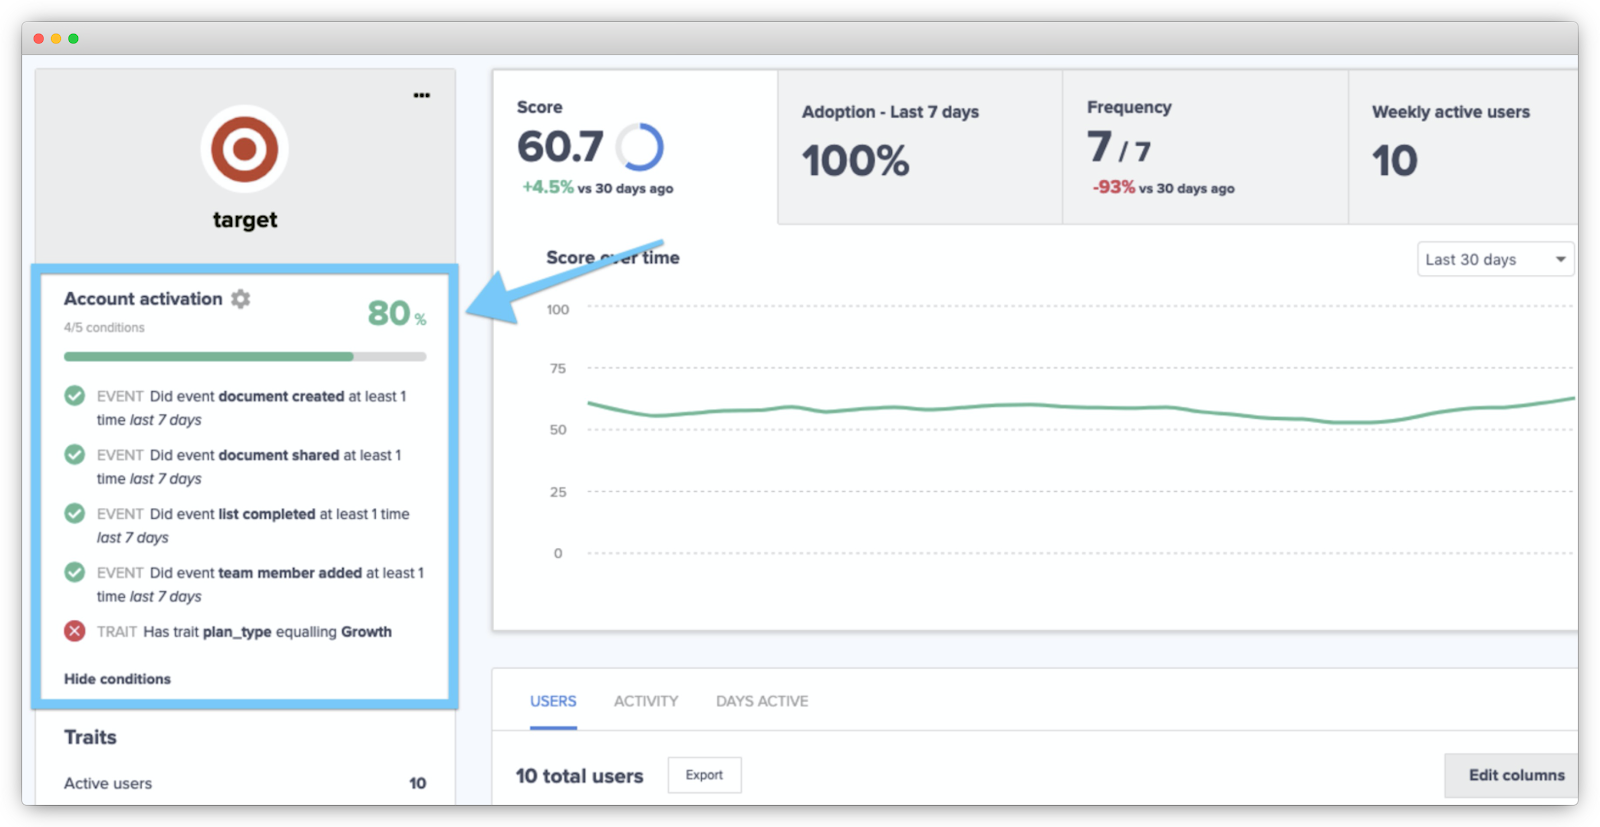Switch to the ACTIVITY tab
This screenshot has width=1600, height=827.
[646, 701]
